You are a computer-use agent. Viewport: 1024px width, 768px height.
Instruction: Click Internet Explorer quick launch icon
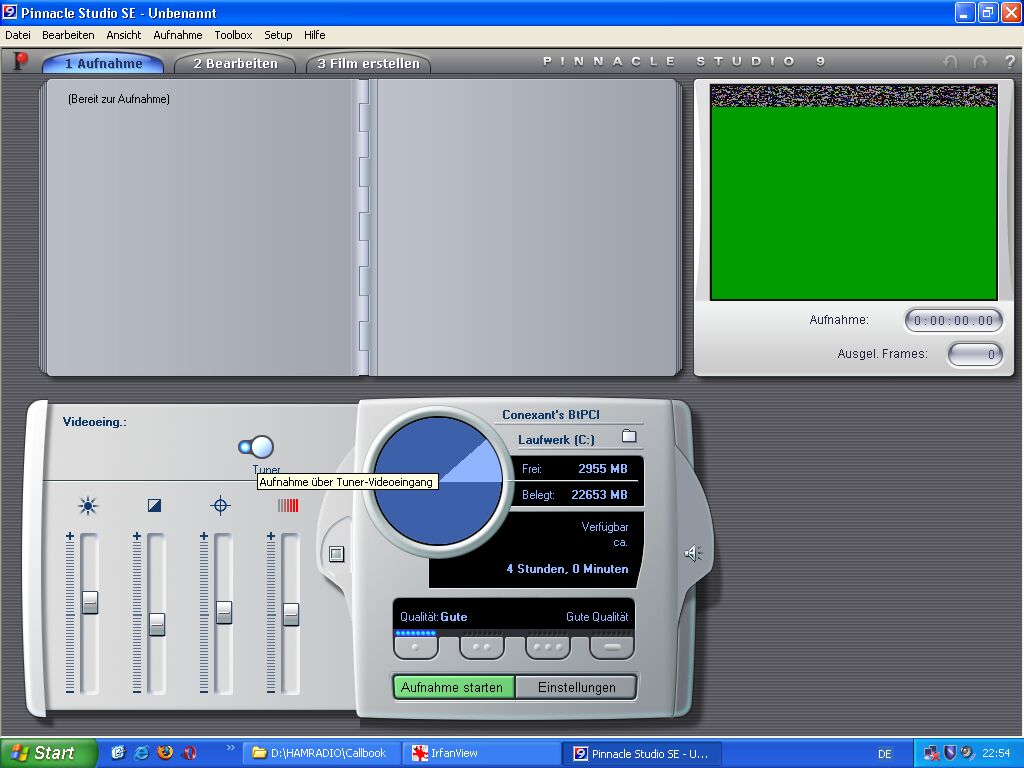pos(141,753)
